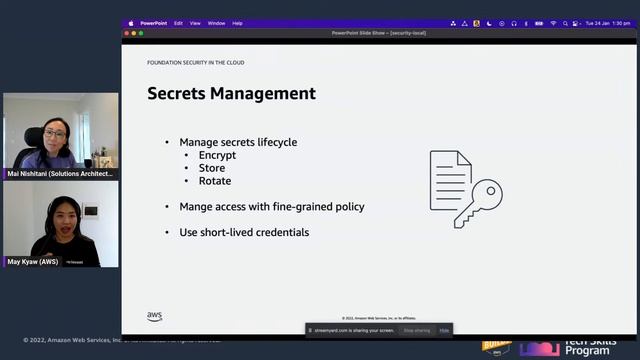Open the Edit menu
The height and width of the screenshot is (360, 640).
click(x=178, y=24)
